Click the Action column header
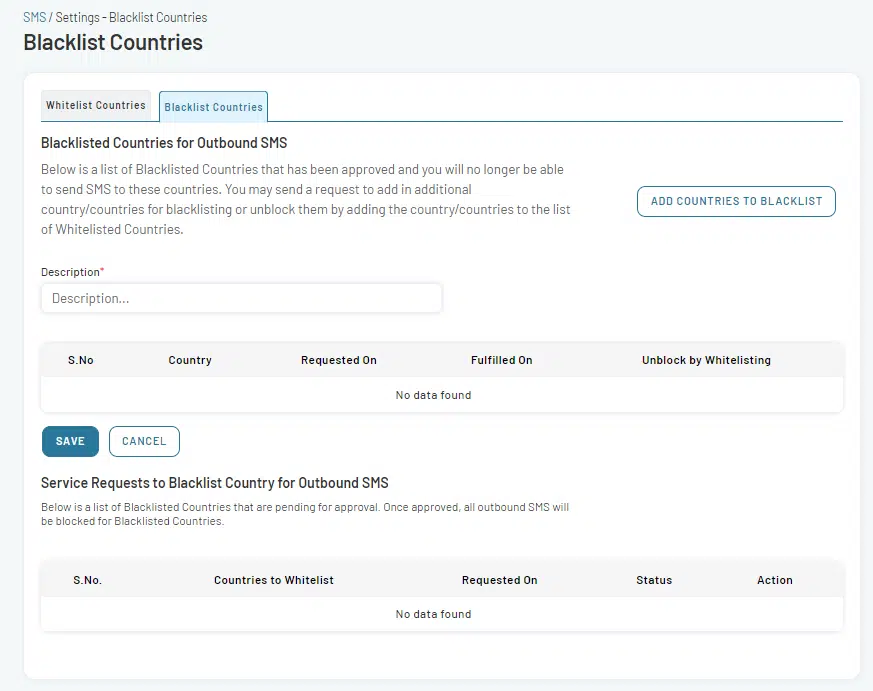The width and height of the screenshot is (873, 691). [774, 580]
